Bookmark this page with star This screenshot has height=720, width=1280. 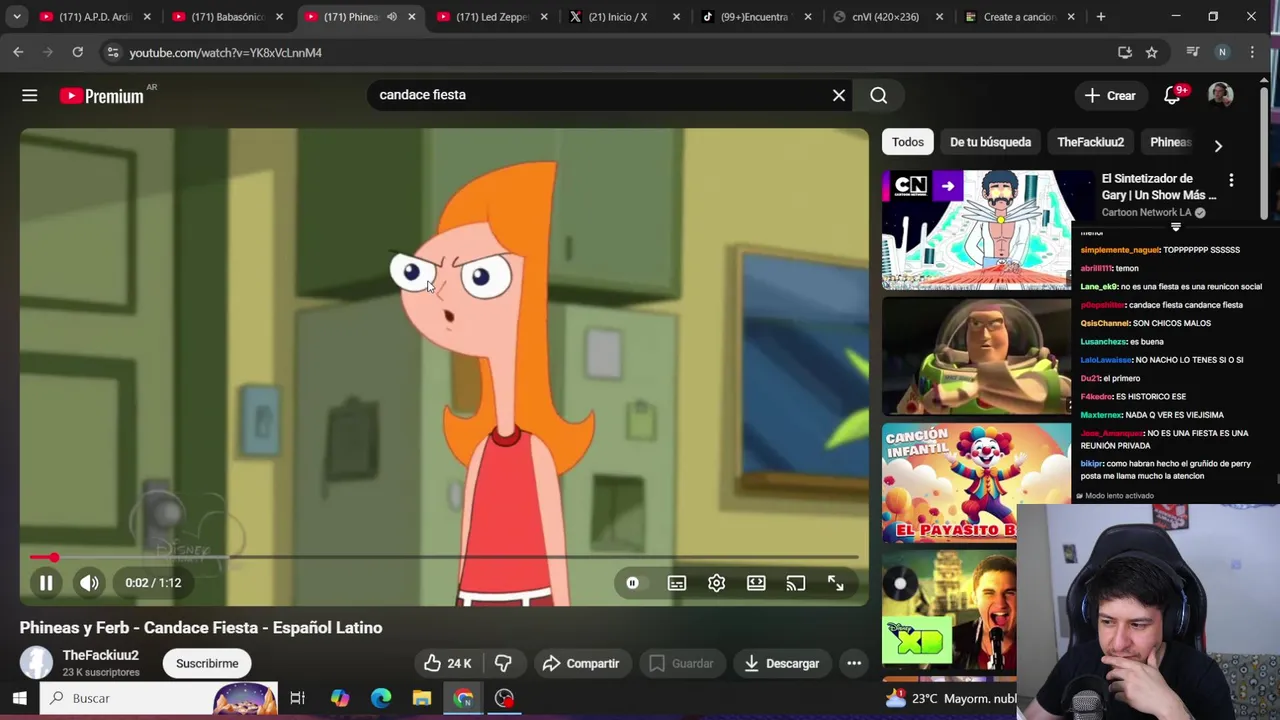point(1152,52)
